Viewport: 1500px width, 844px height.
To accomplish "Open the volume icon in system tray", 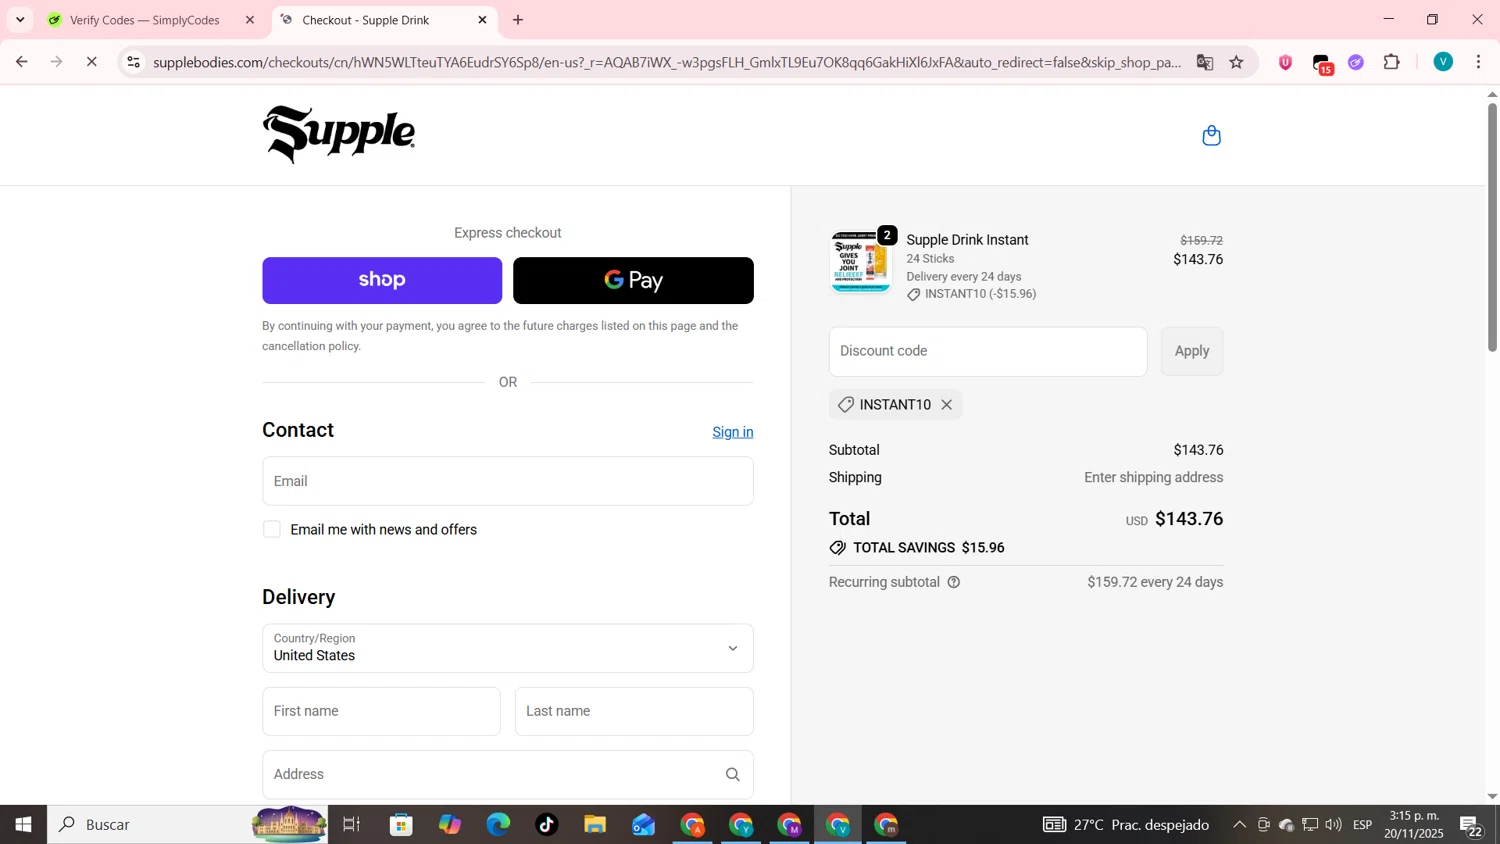I will click(x=1333, y=825).
